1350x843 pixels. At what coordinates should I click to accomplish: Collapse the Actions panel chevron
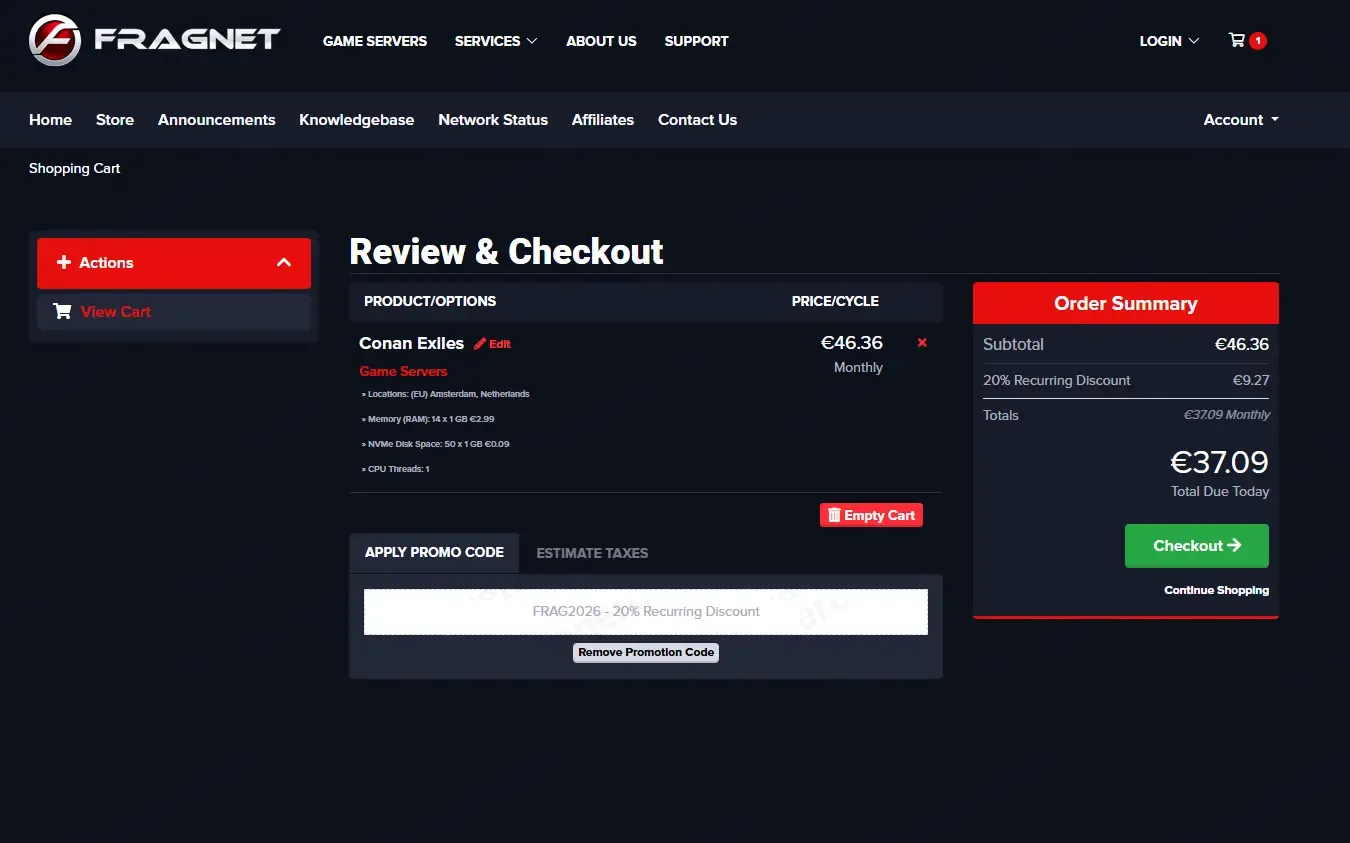(x=284, y=263)
